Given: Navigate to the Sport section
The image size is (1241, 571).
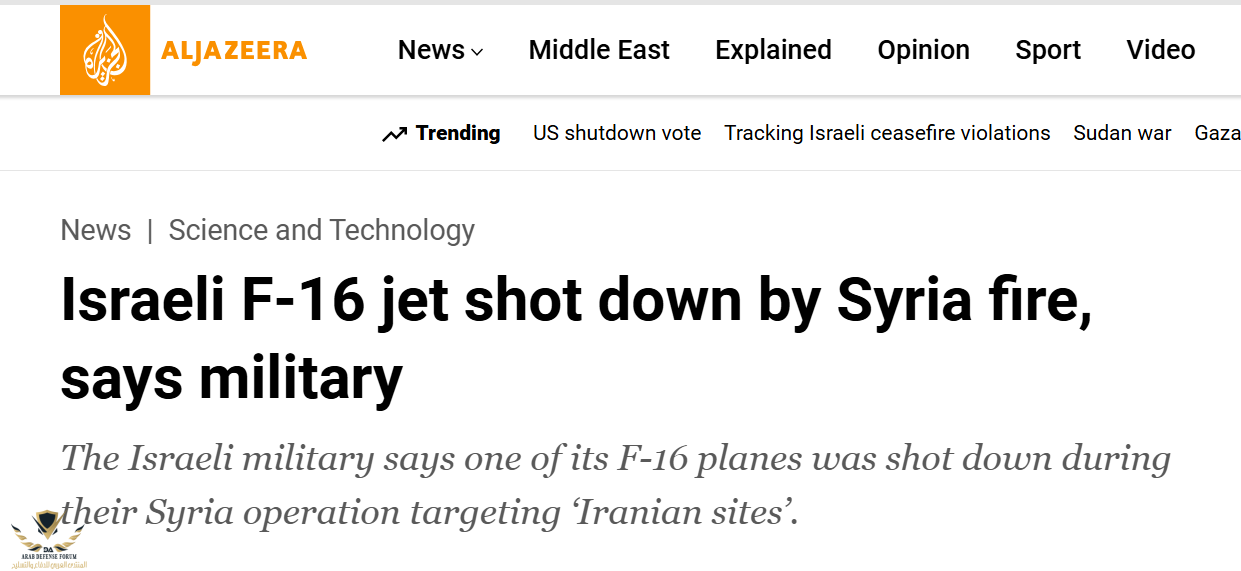Looking at the screenshot, I should [1048, 50].
